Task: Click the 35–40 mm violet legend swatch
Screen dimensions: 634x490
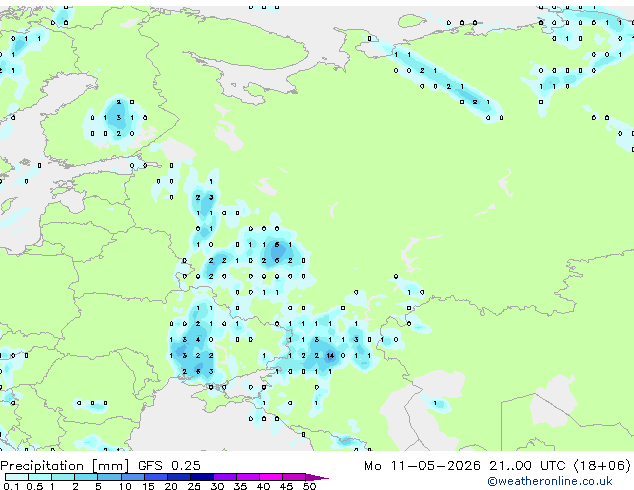Action: (x=248, y=477)
